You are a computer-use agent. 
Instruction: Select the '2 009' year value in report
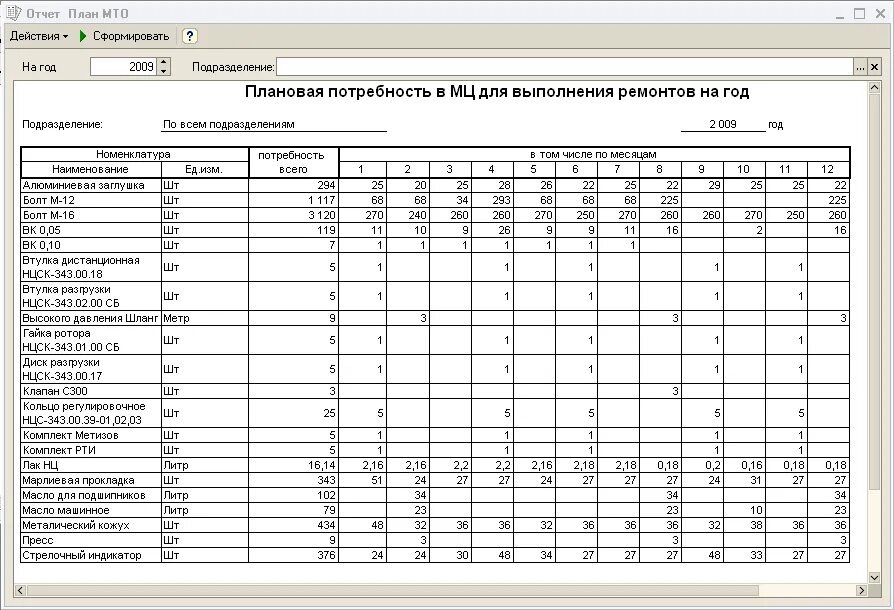723,124
